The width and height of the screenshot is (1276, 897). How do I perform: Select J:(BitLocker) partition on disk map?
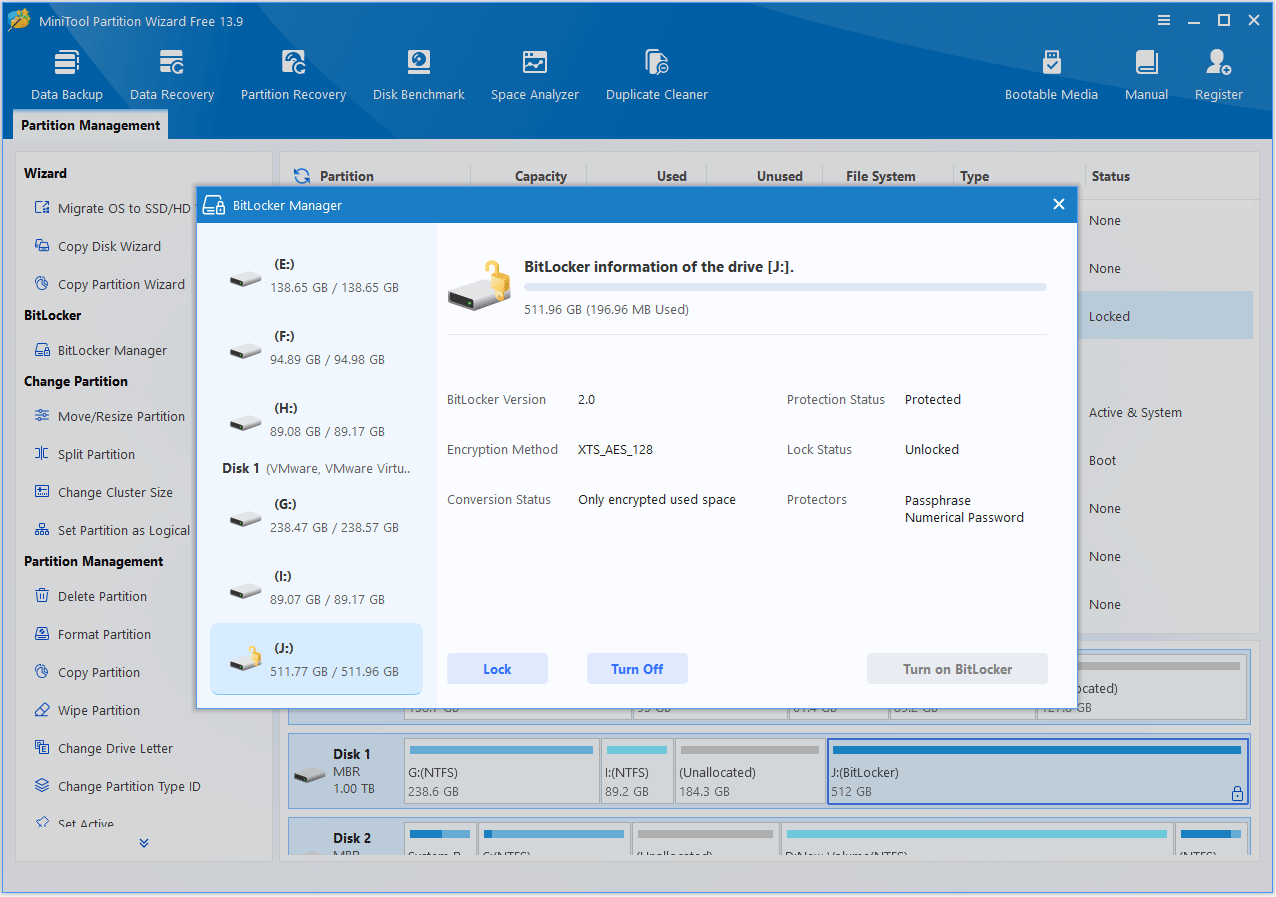1038,771
